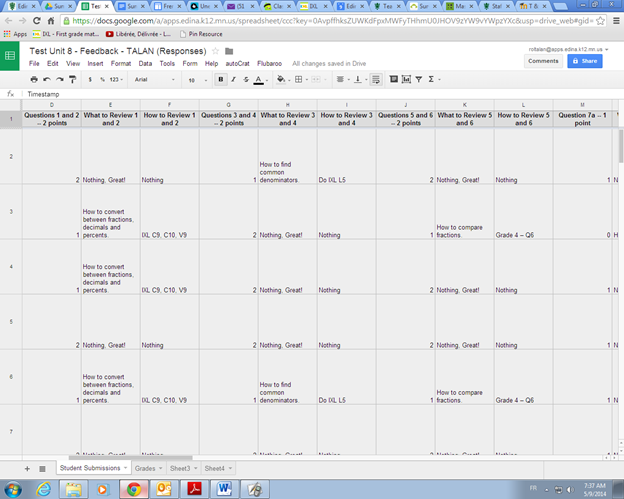Open Outlook from taskbar

tap(164, 489)
